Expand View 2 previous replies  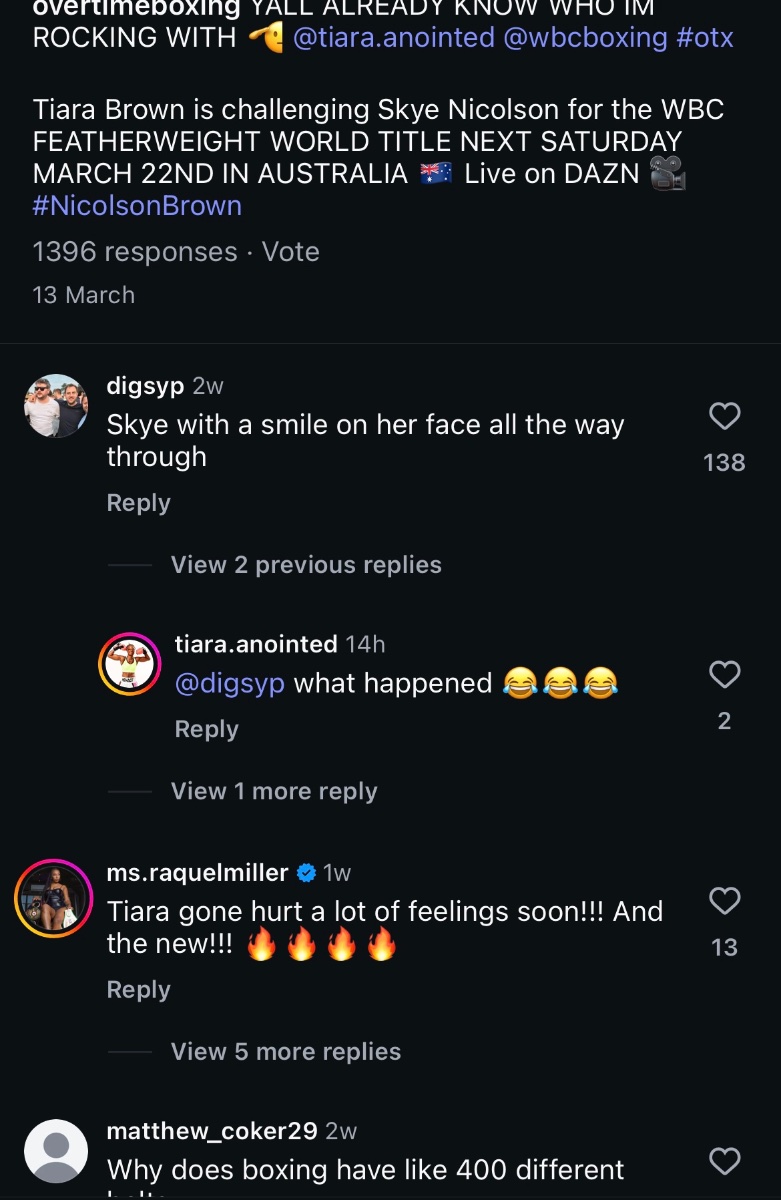tap(306, 565)
